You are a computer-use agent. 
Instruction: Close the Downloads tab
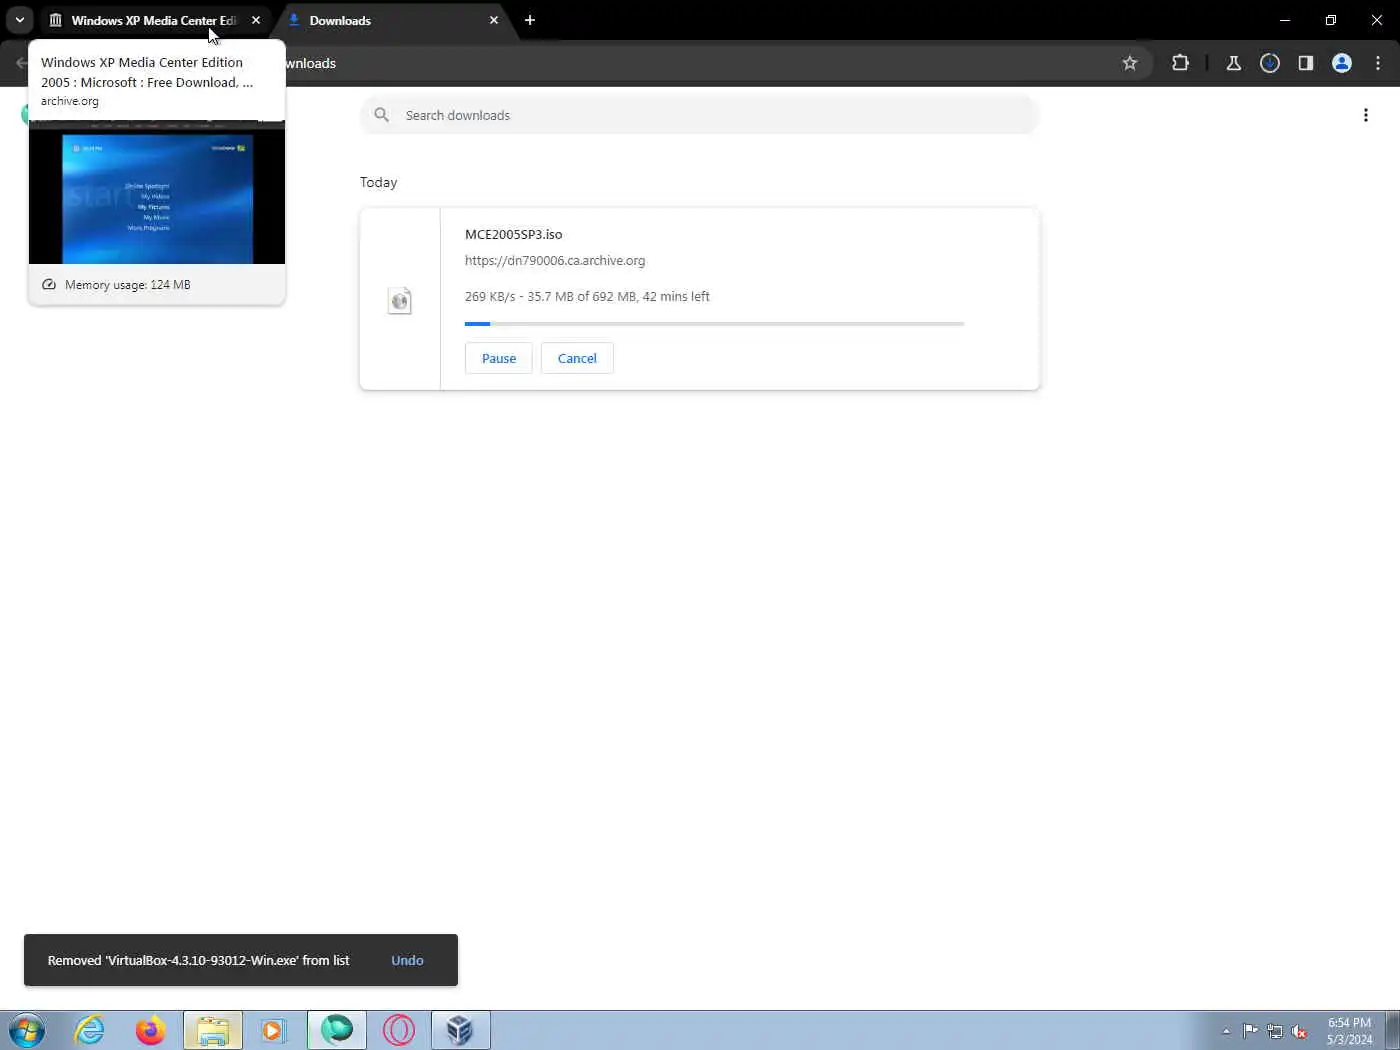click(x=494, y=20)
